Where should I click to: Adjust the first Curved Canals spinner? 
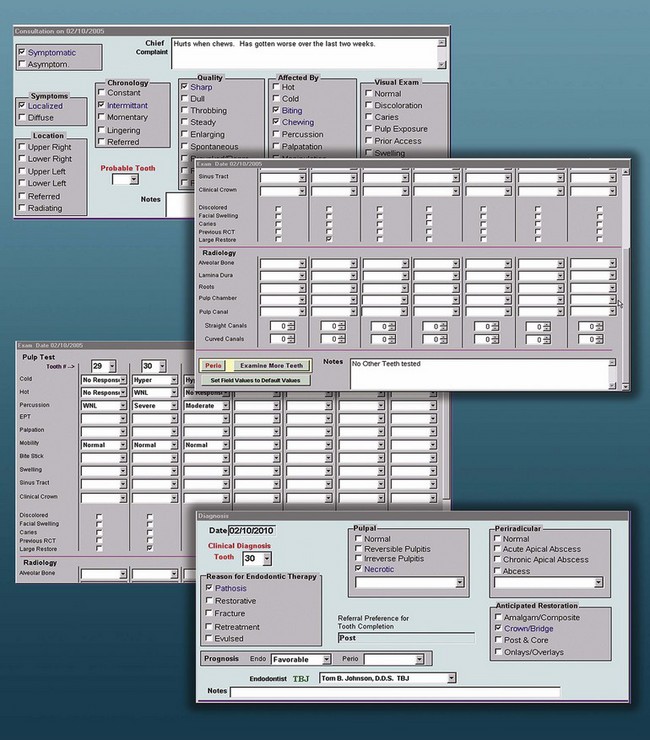[291, 339]
